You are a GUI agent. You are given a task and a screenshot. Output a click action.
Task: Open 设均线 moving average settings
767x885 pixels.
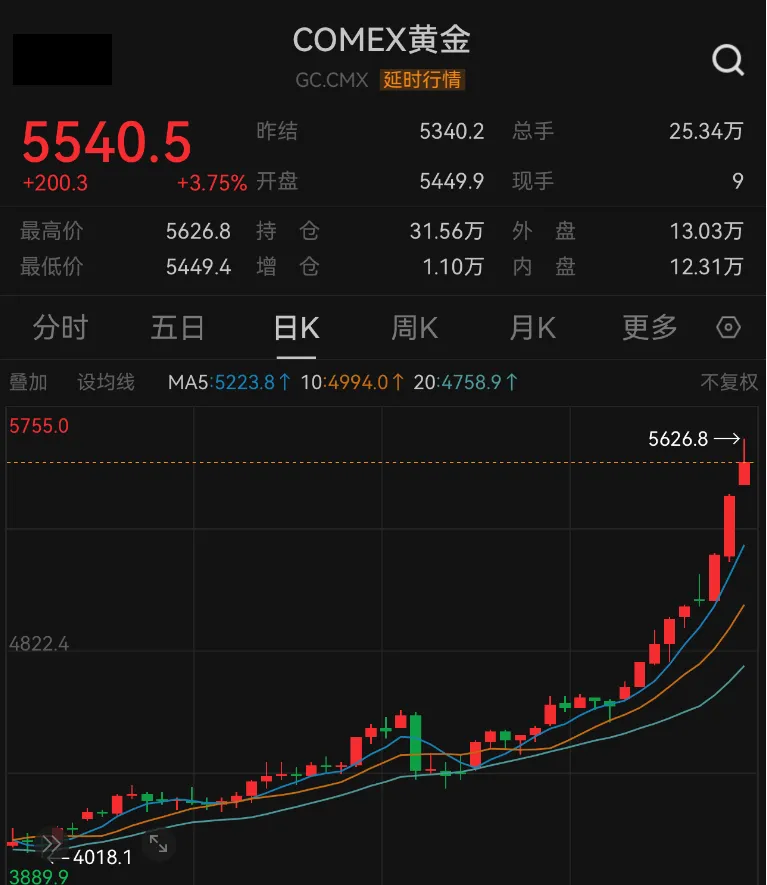[x=106, y=382]
